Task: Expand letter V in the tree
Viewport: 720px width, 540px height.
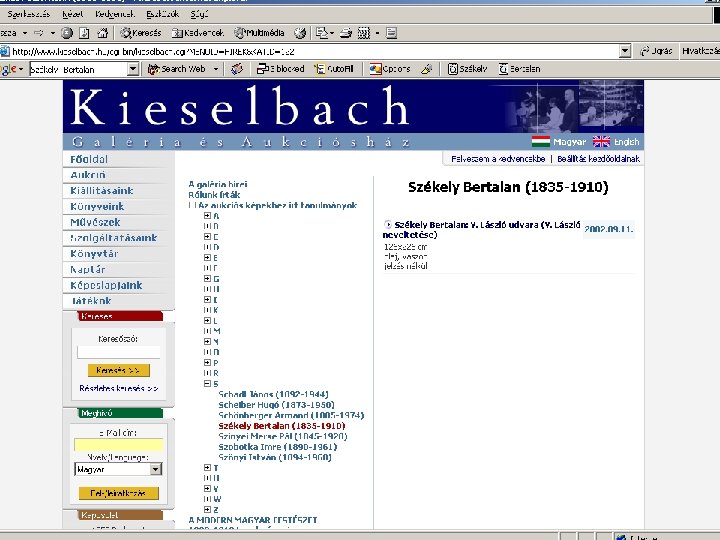Action: point(207,489)
